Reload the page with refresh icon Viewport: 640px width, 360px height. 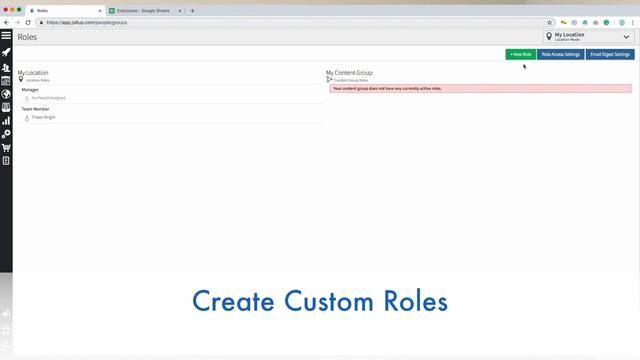(28, 22)
